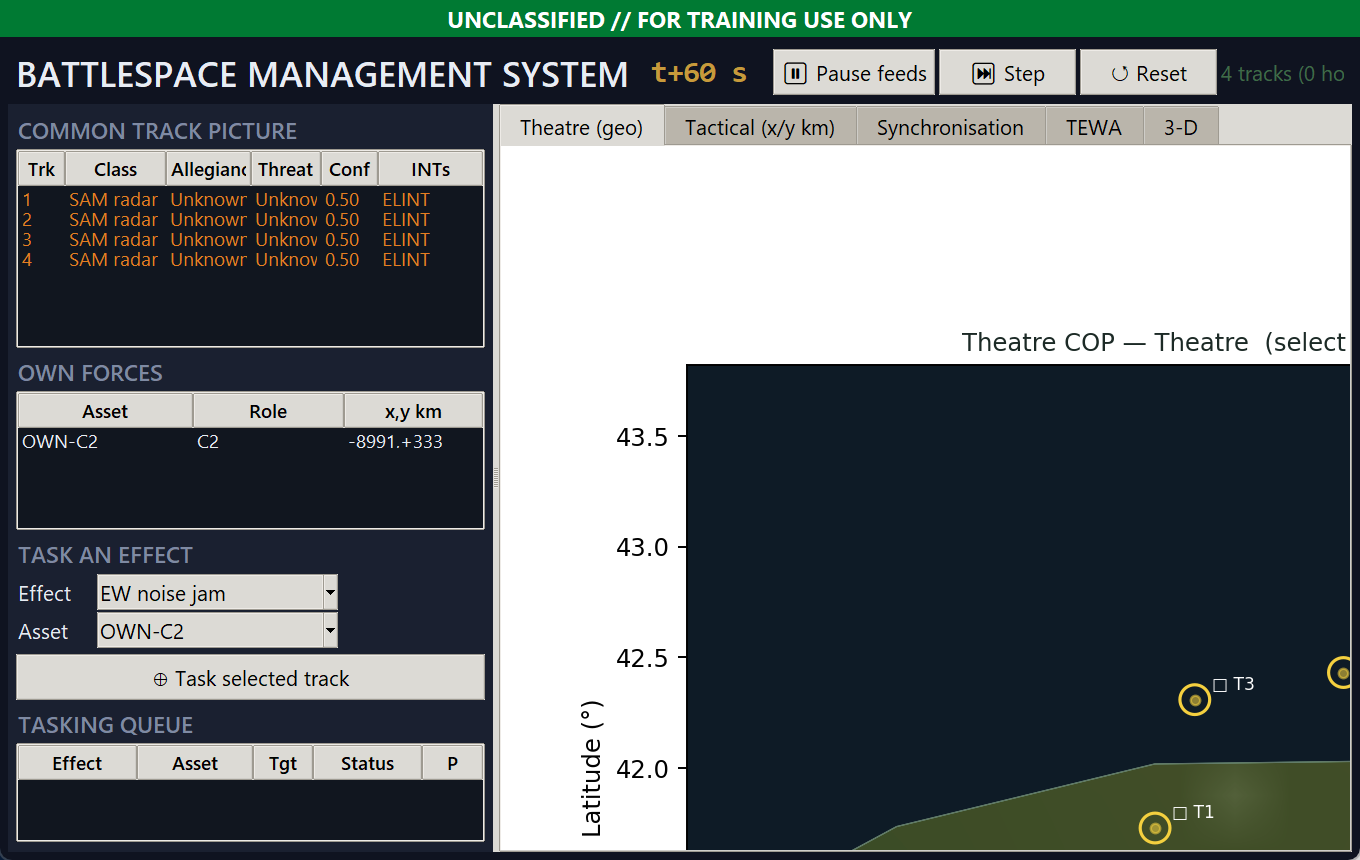The width and height of the screenshot is (1360, 860).
Task: Sort tracks by Class column header
Action: tap(116, 169)
